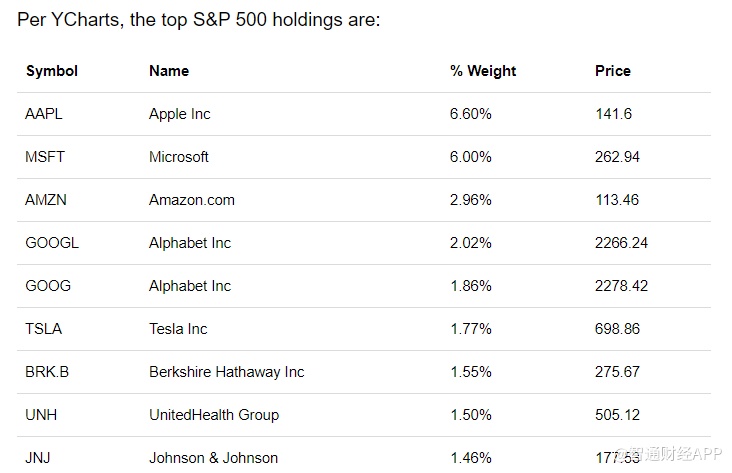The height and width of the screenshot is (473, 732).
Task: Open the Amazon.com name entry
Action: point(192,200)
